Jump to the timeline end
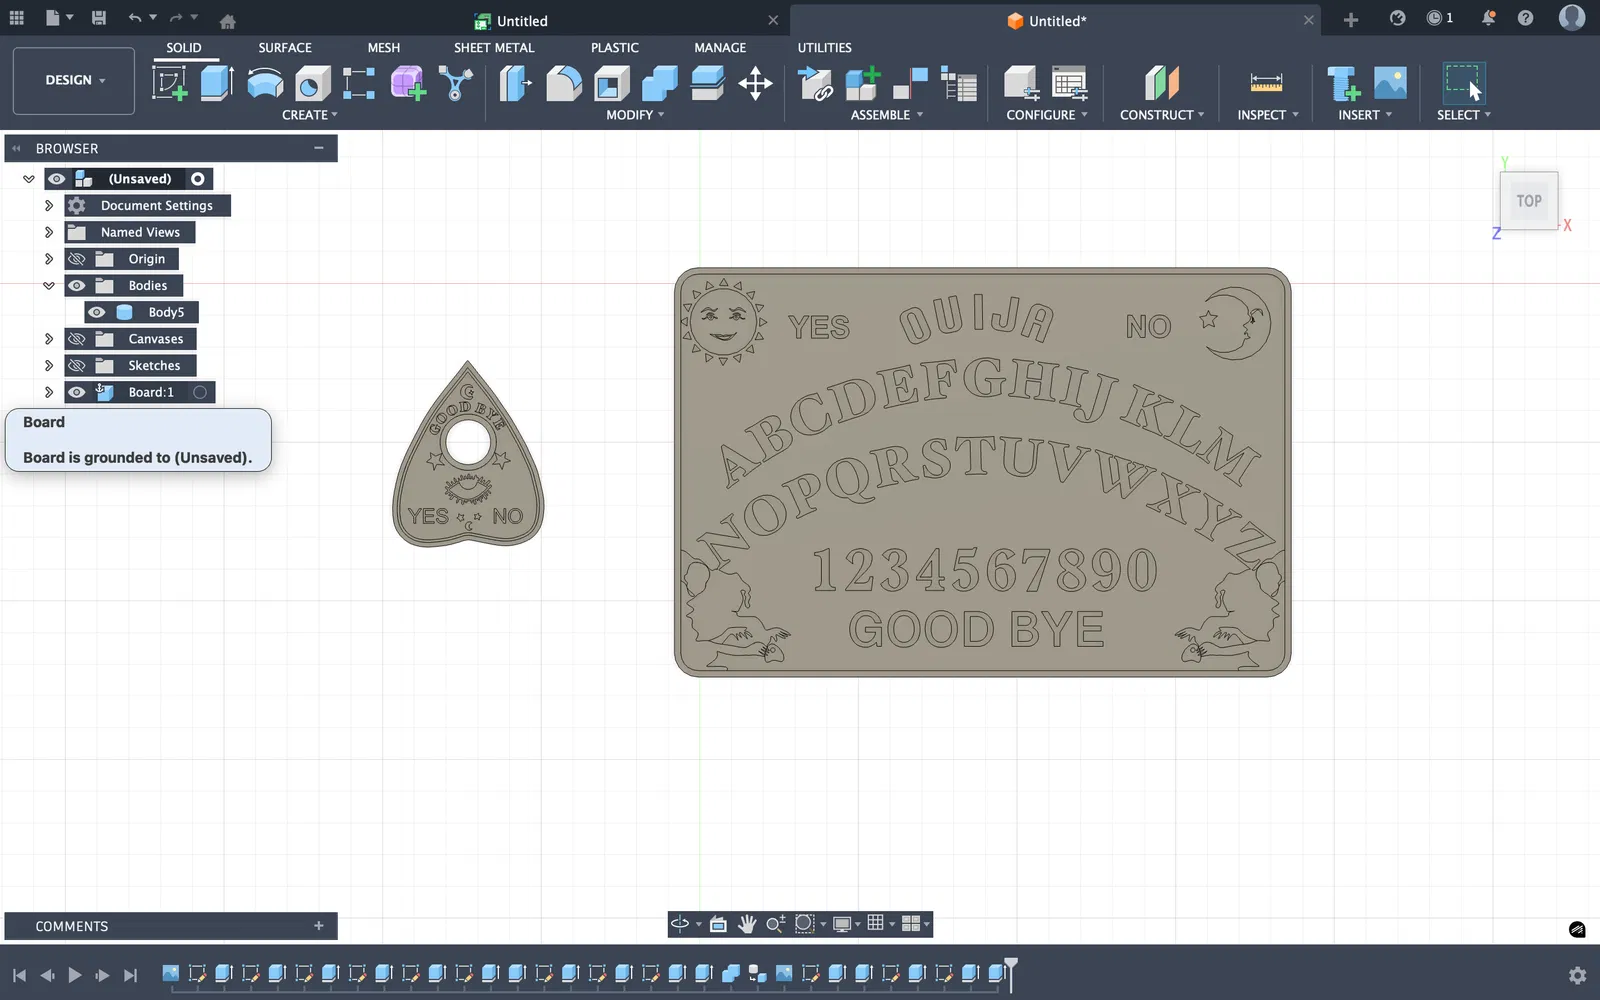Image resolution: width=1600 pixels, height=1000 pixels. tap(131, 975)
